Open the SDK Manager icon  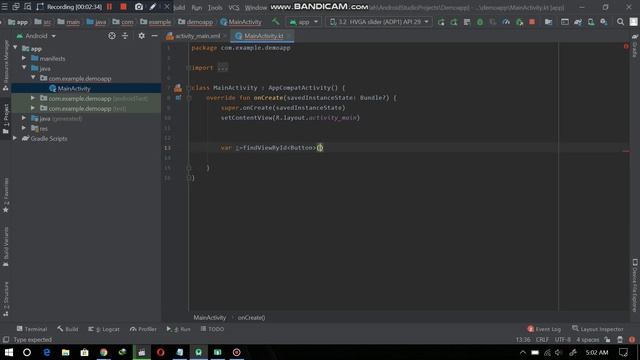[604, 22]
